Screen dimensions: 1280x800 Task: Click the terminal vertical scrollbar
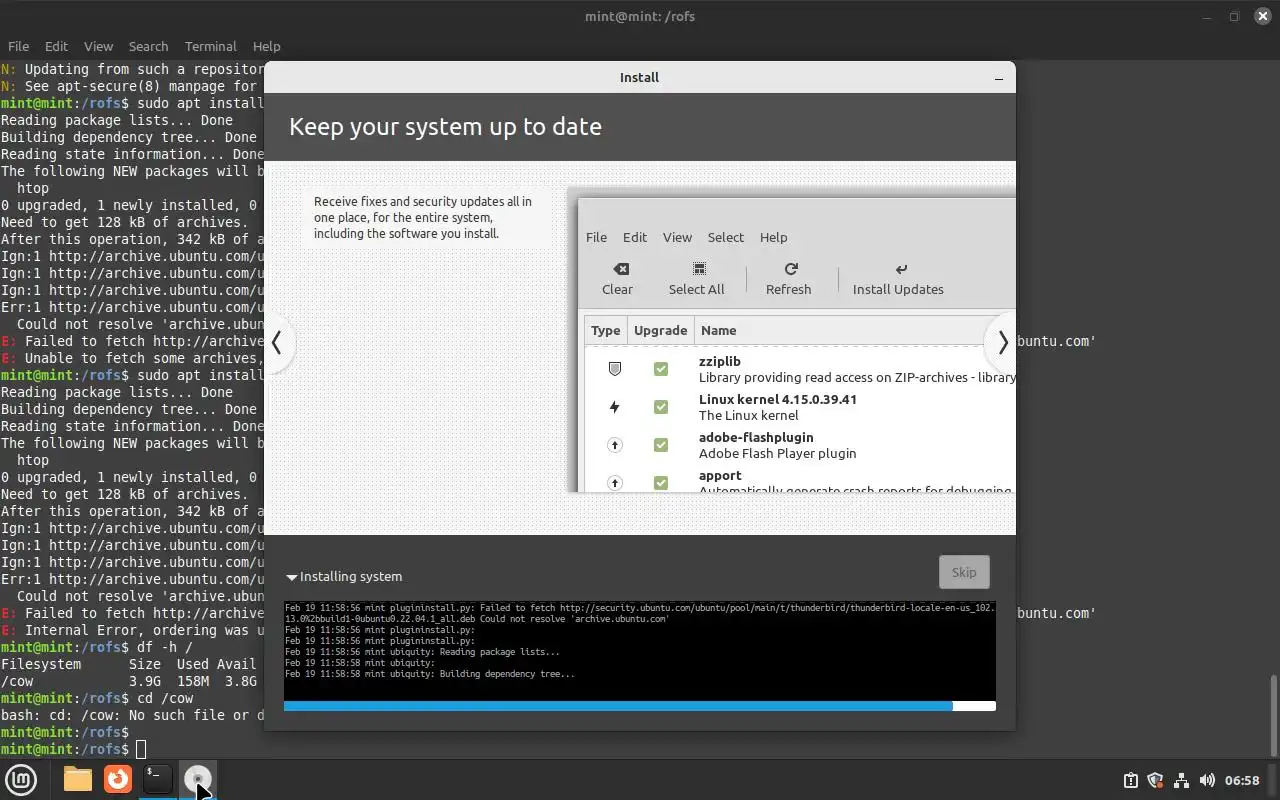1273,715
